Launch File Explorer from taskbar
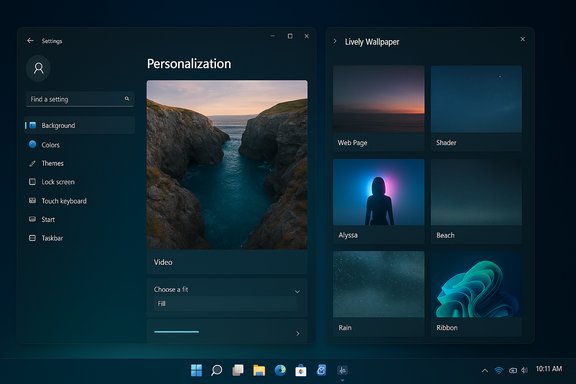Screen dimensions: 576x384 pyautogui.click(x=259, y=370)
